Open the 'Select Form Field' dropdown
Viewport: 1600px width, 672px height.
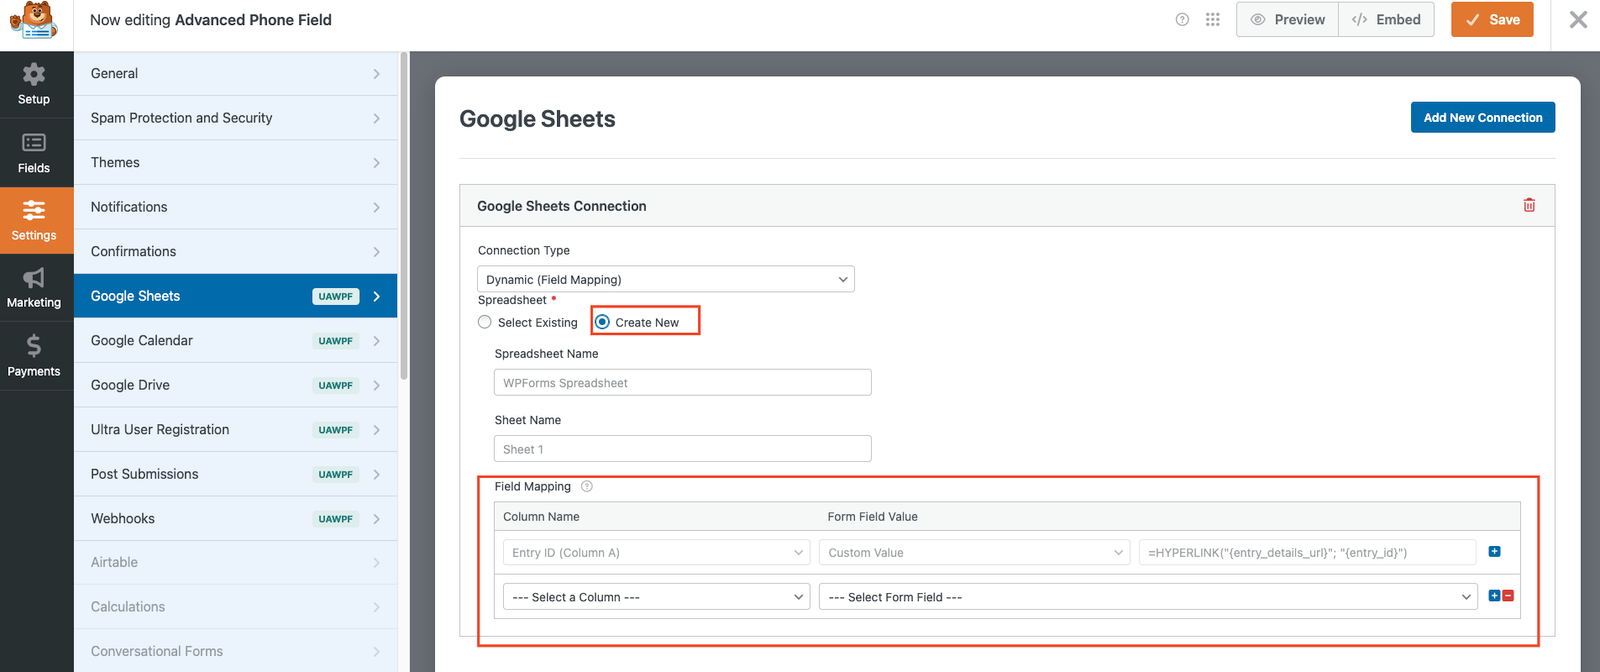pos(1148,597)
